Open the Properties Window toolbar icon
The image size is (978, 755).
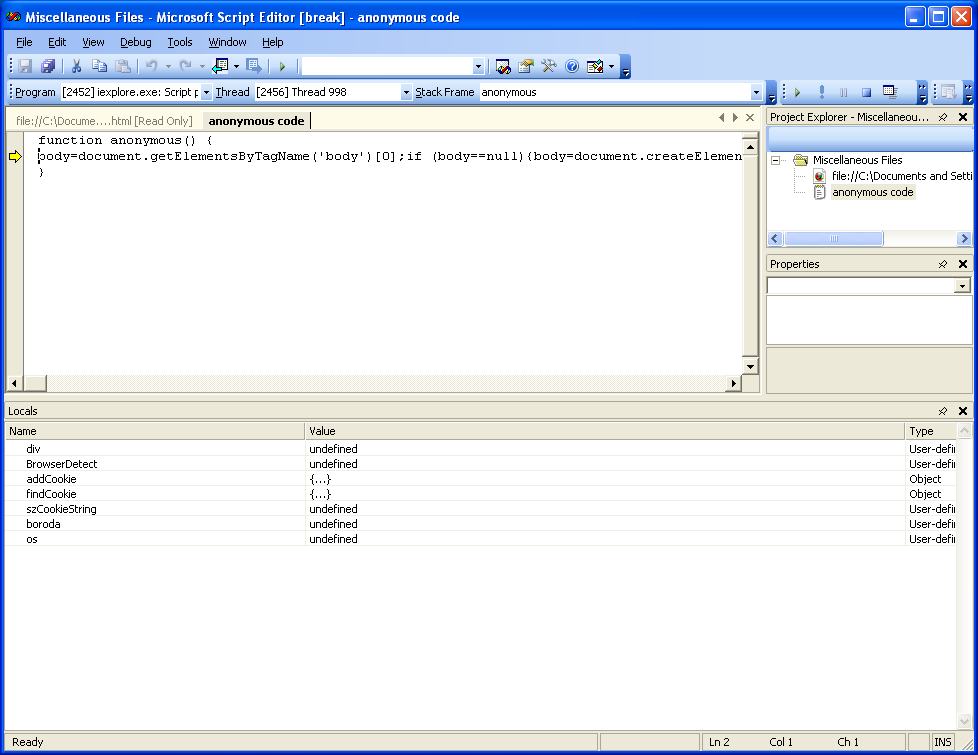[525, 66]
